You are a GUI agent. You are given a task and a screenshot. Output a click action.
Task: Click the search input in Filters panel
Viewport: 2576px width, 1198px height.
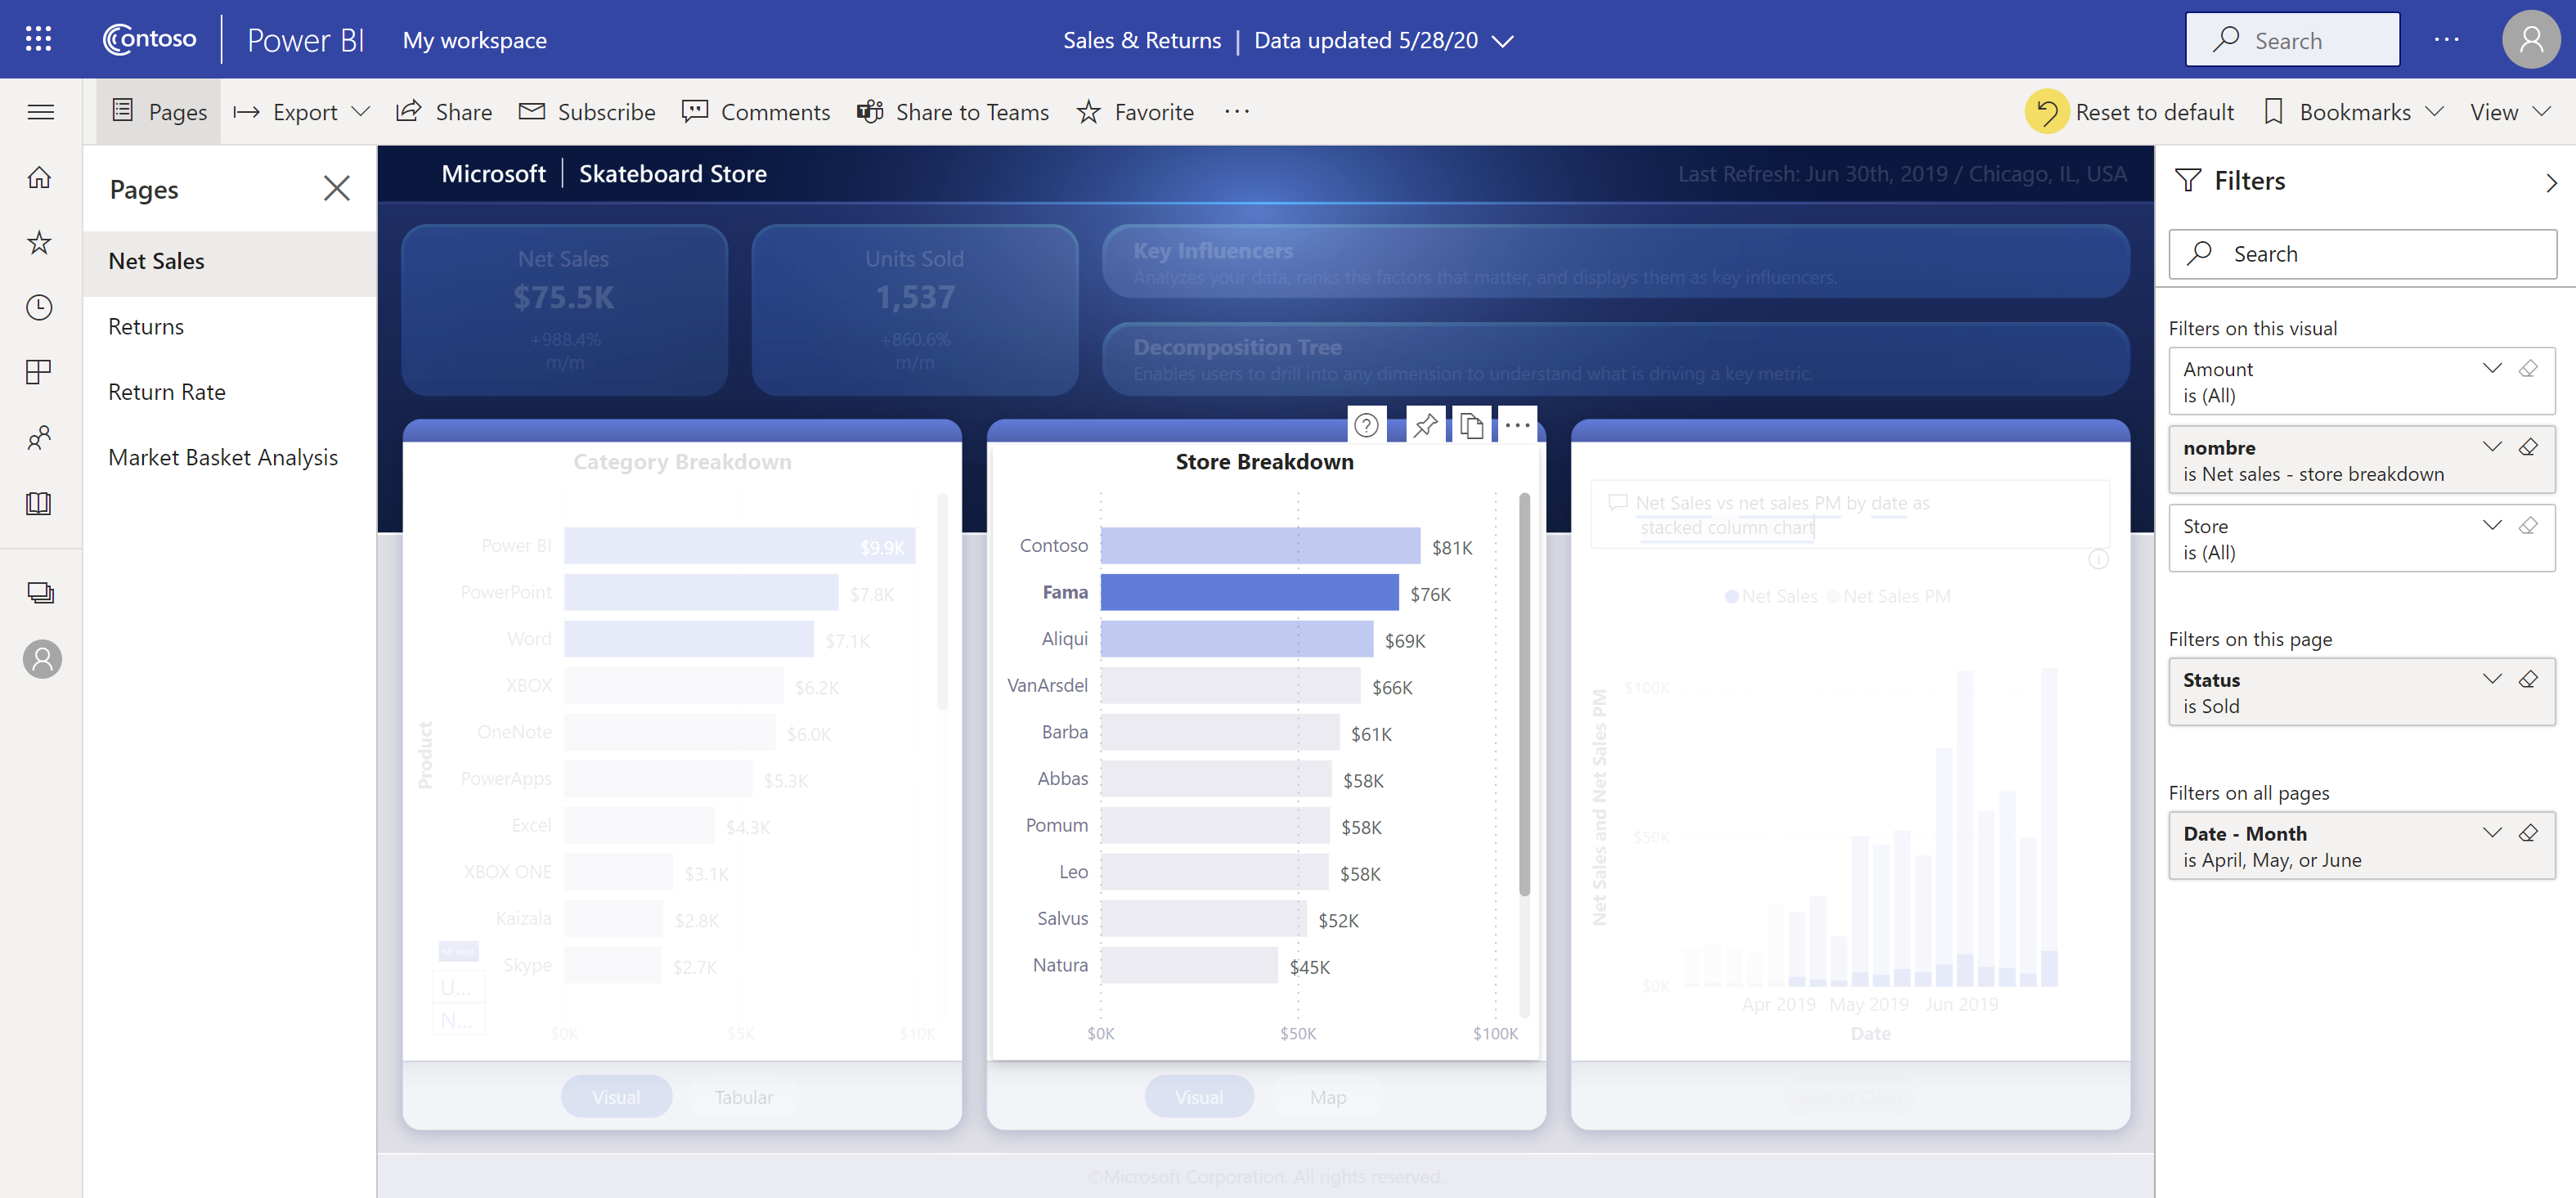pos(2363,253)
